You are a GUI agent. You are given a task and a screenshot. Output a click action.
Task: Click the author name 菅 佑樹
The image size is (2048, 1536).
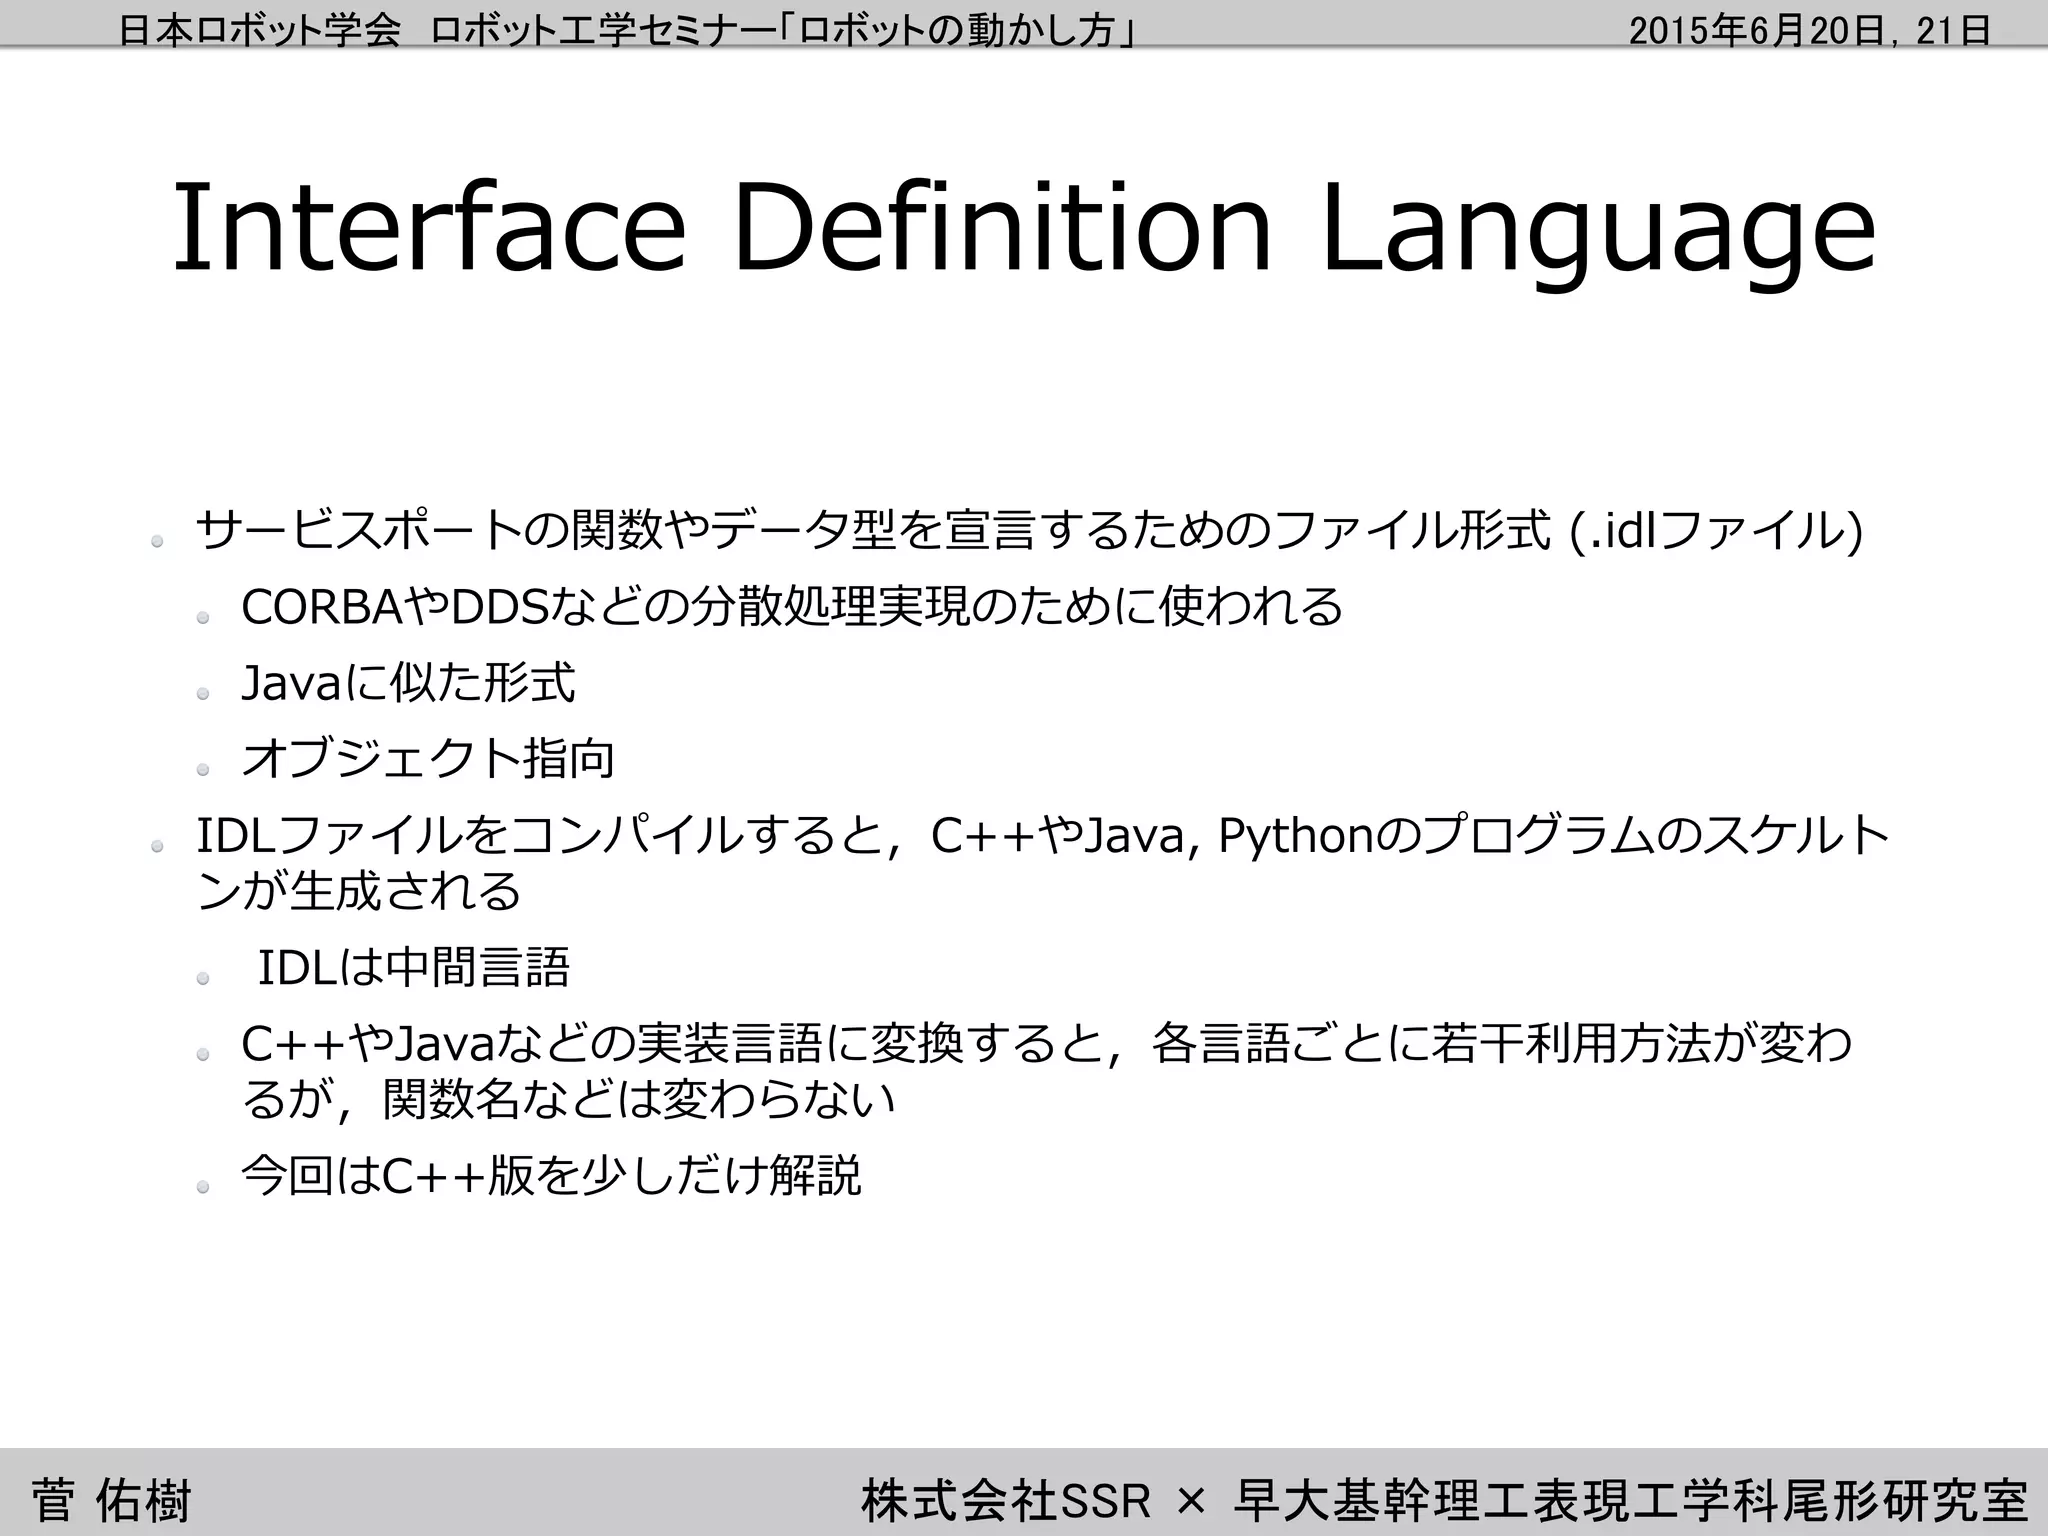click(x=110, y=1500)
